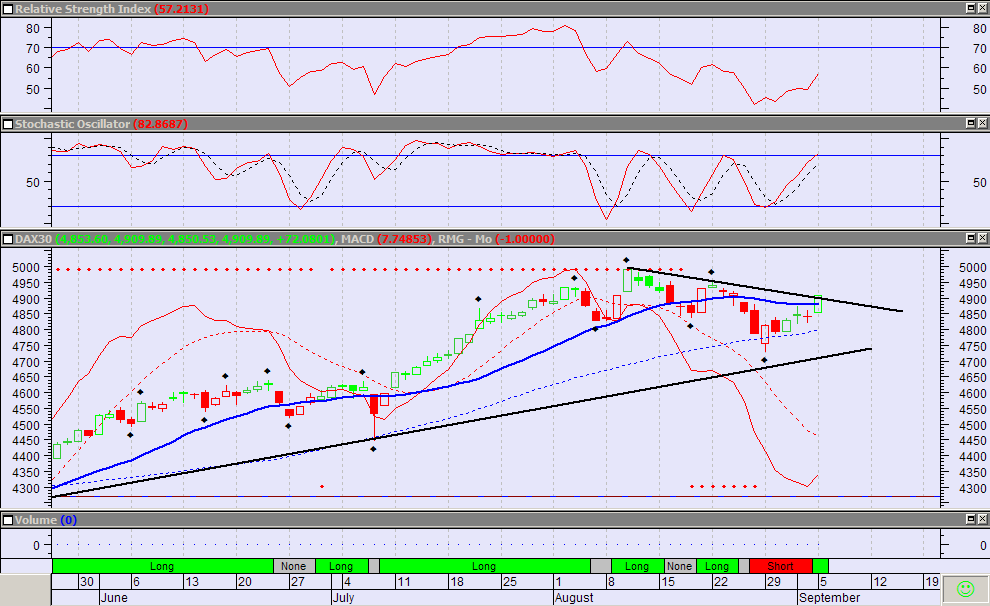
Task: Toggle the Relative Strength Index checkbox
Action: (8, 8)
